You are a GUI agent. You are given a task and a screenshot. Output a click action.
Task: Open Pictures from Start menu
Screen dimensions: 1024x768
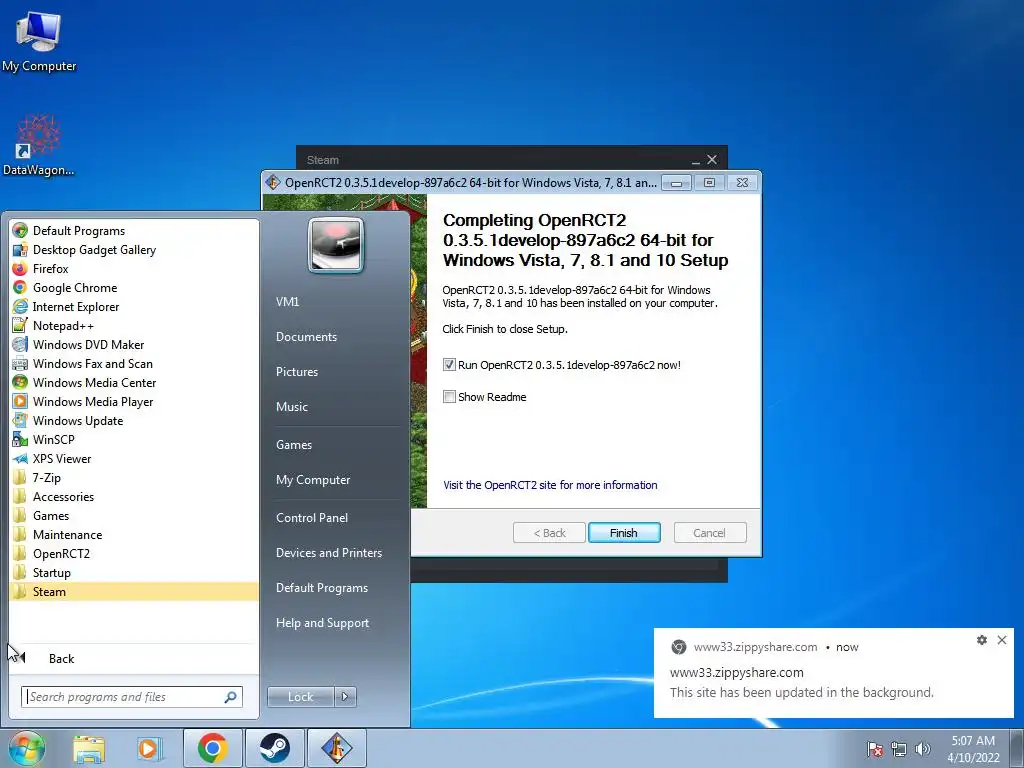296,372
